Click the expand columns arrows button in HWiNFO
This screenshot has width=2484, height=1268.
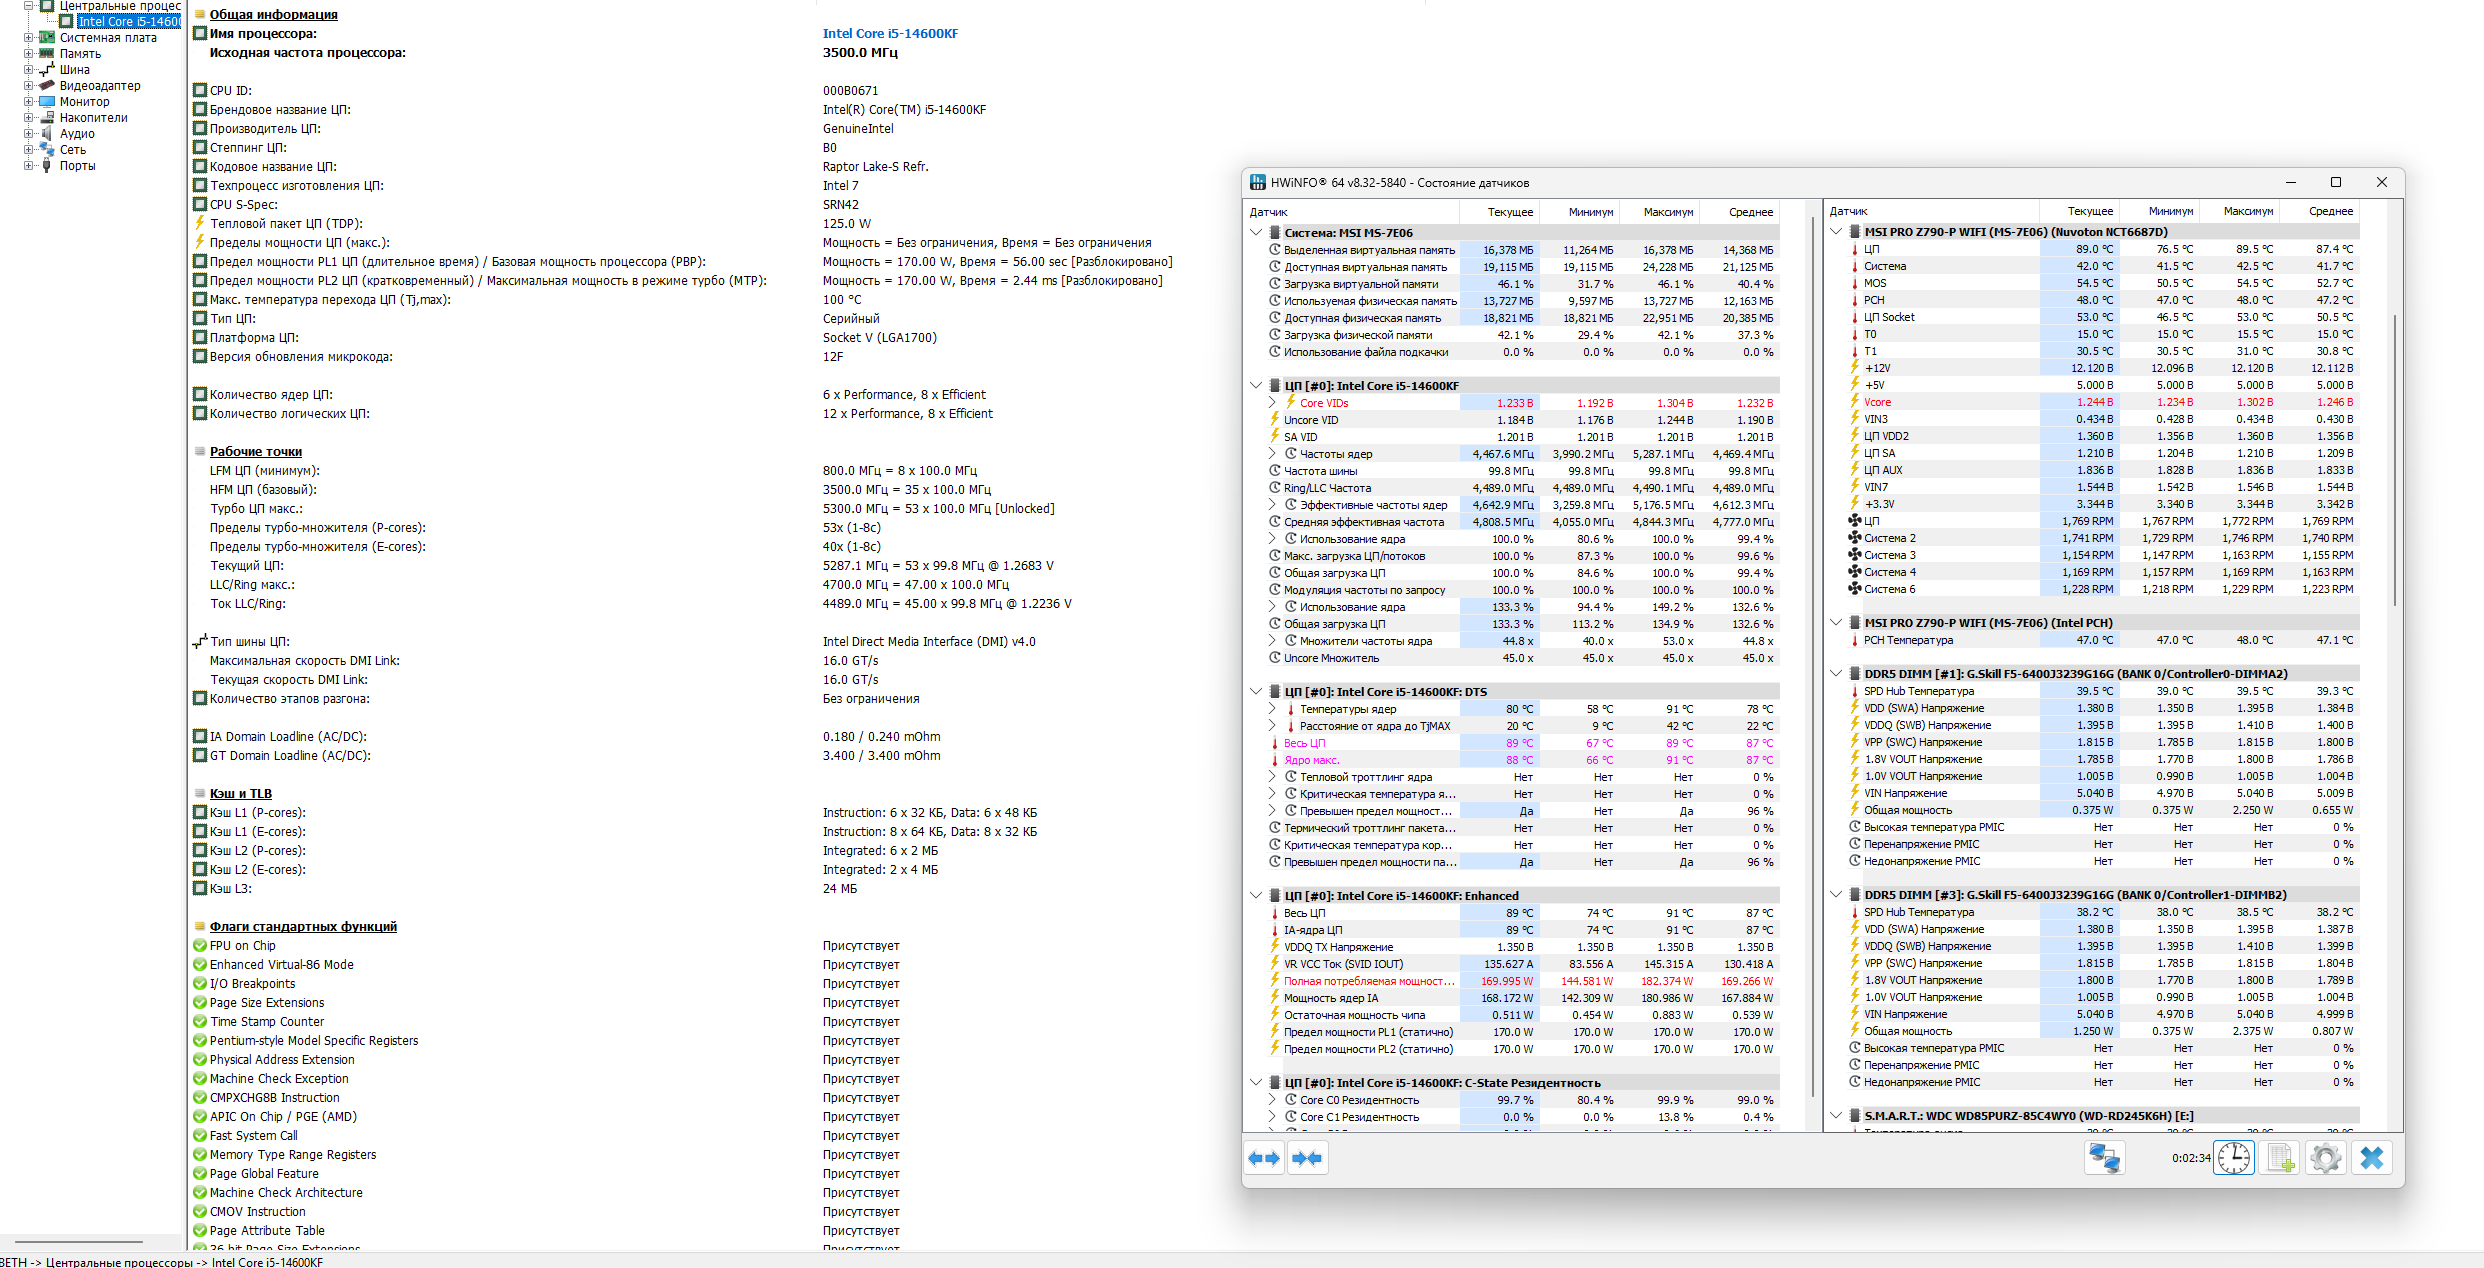[x=1264, y=1158]
